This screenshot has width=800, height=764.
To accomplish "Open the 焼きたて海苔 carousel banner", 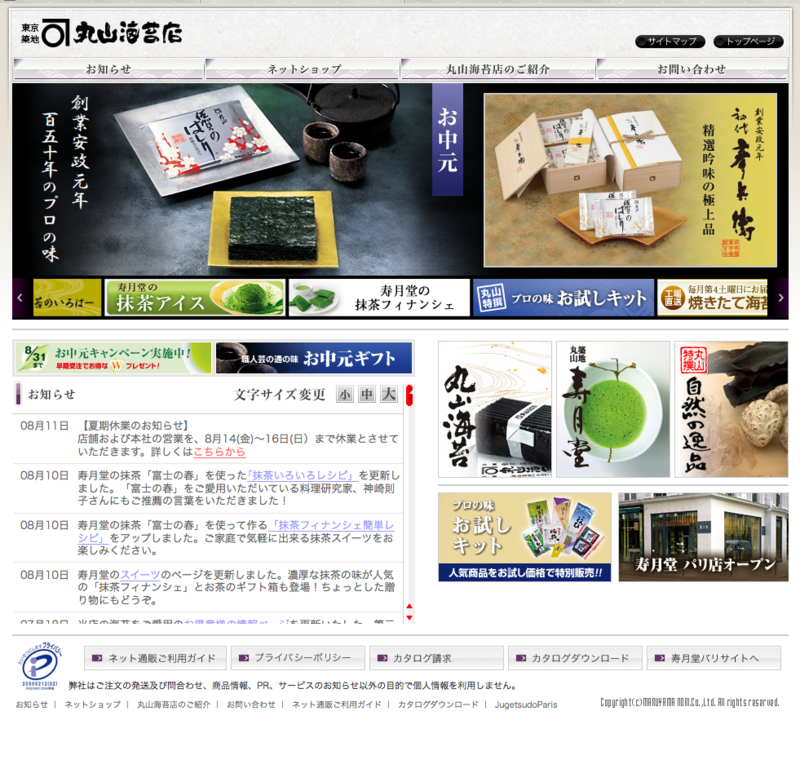I will [x=713, y=298].
